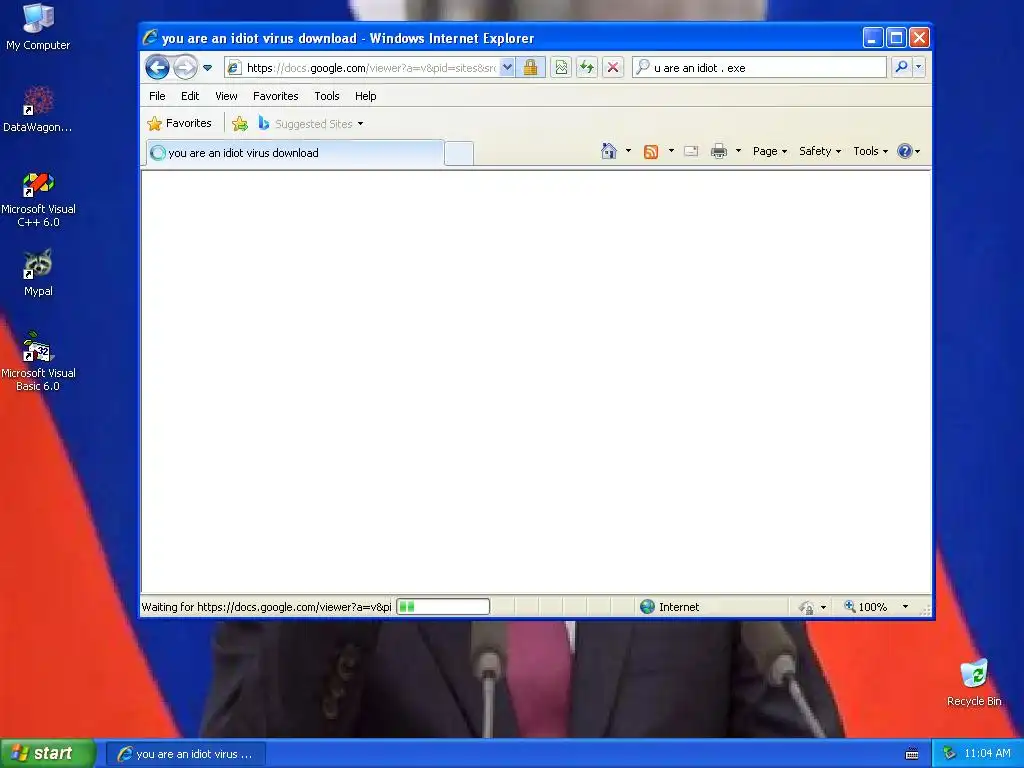Click the New Tab blank button
Image resolution: width=1024 pixels, height=768 pixels.
(x=459, y=153)
